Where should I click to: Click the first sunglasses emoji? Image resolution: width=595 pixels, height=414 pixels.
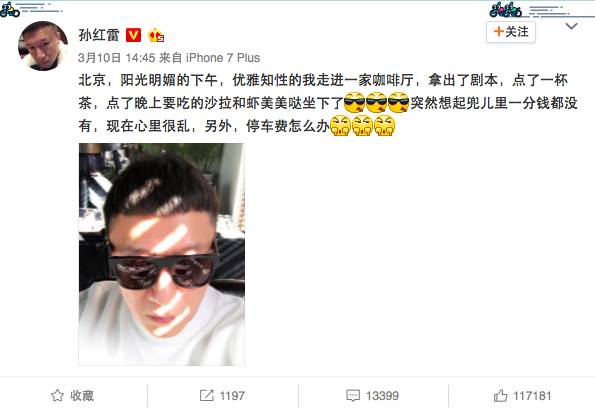354,102
